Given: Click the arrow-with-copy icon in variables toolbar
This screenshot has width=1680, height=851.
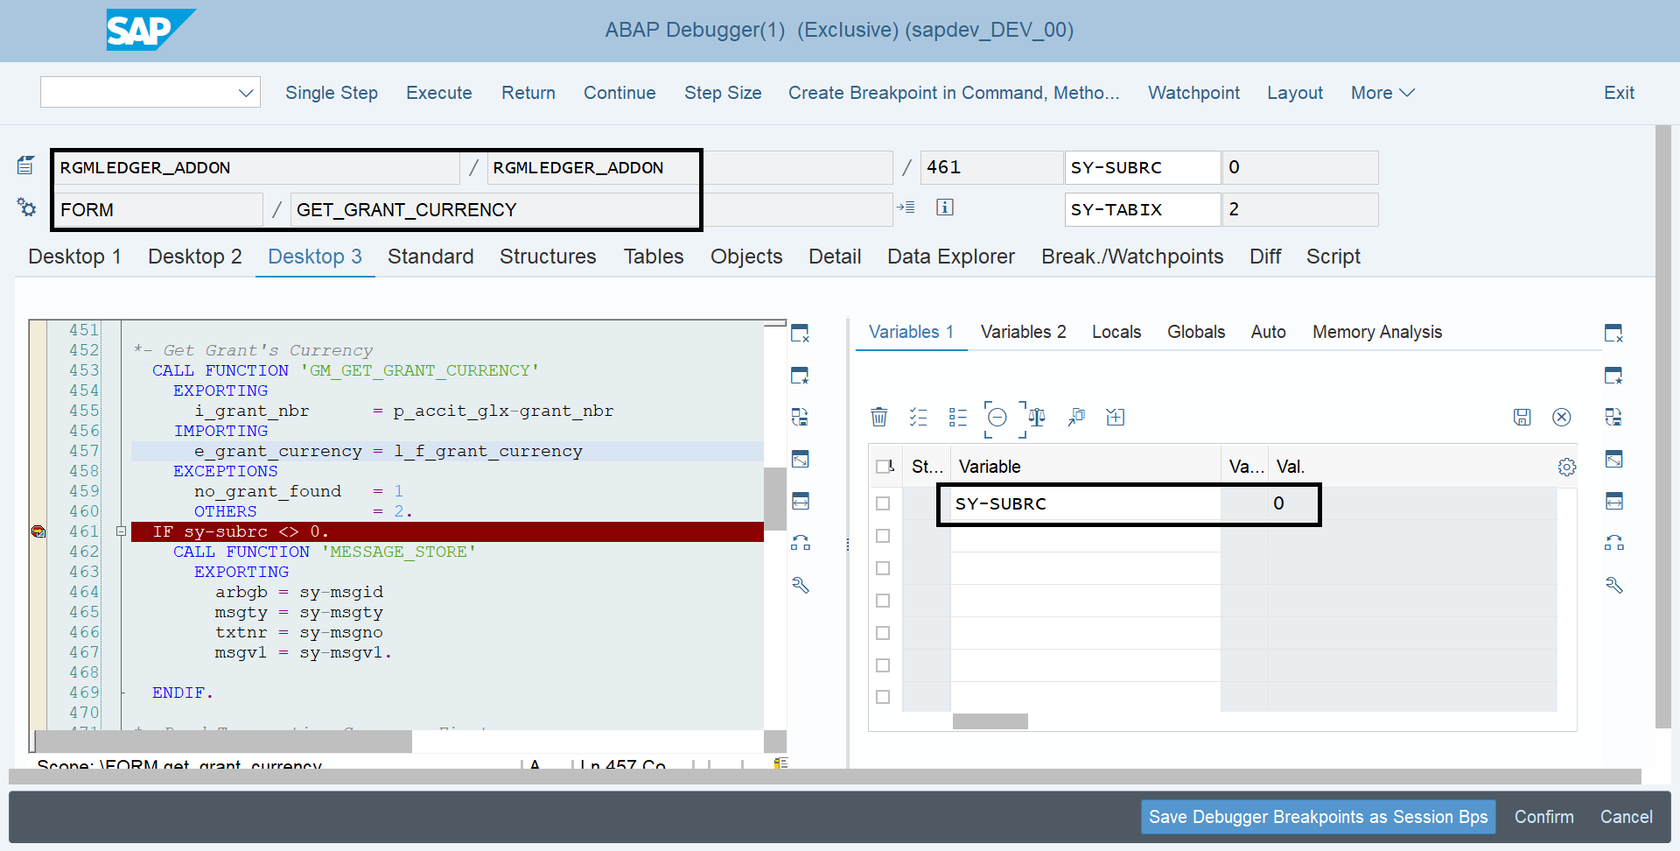Looking at the screenshot, I should point(1076,417).
